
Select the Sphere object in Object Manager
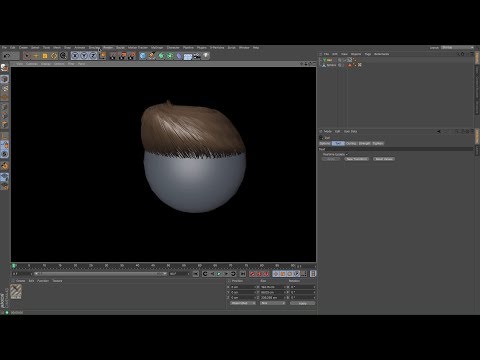tap(331, 65)
